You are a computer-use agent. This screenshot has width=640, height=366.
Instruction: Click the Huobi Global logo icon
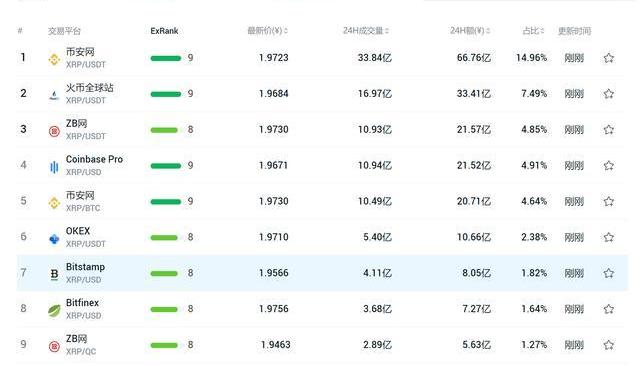tap(54, 95)
